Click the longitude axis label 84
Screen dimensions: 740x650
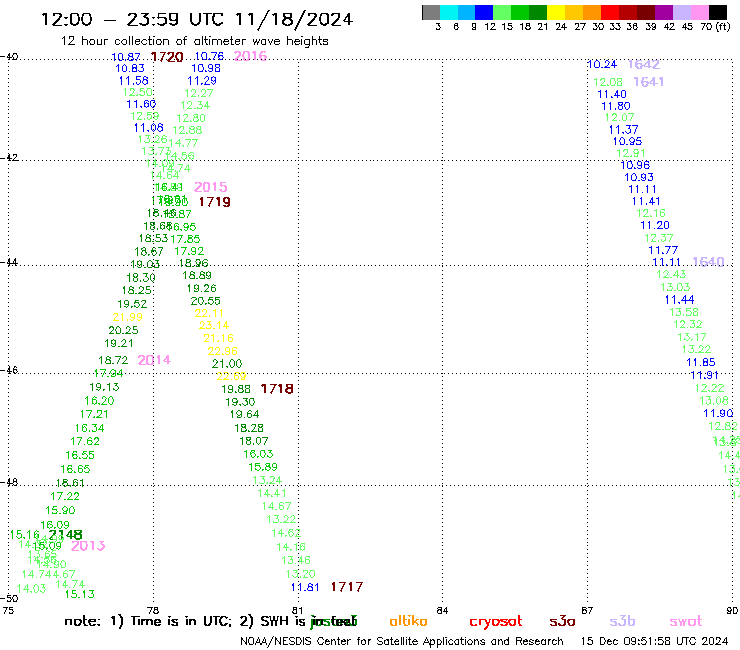(442, 611)
